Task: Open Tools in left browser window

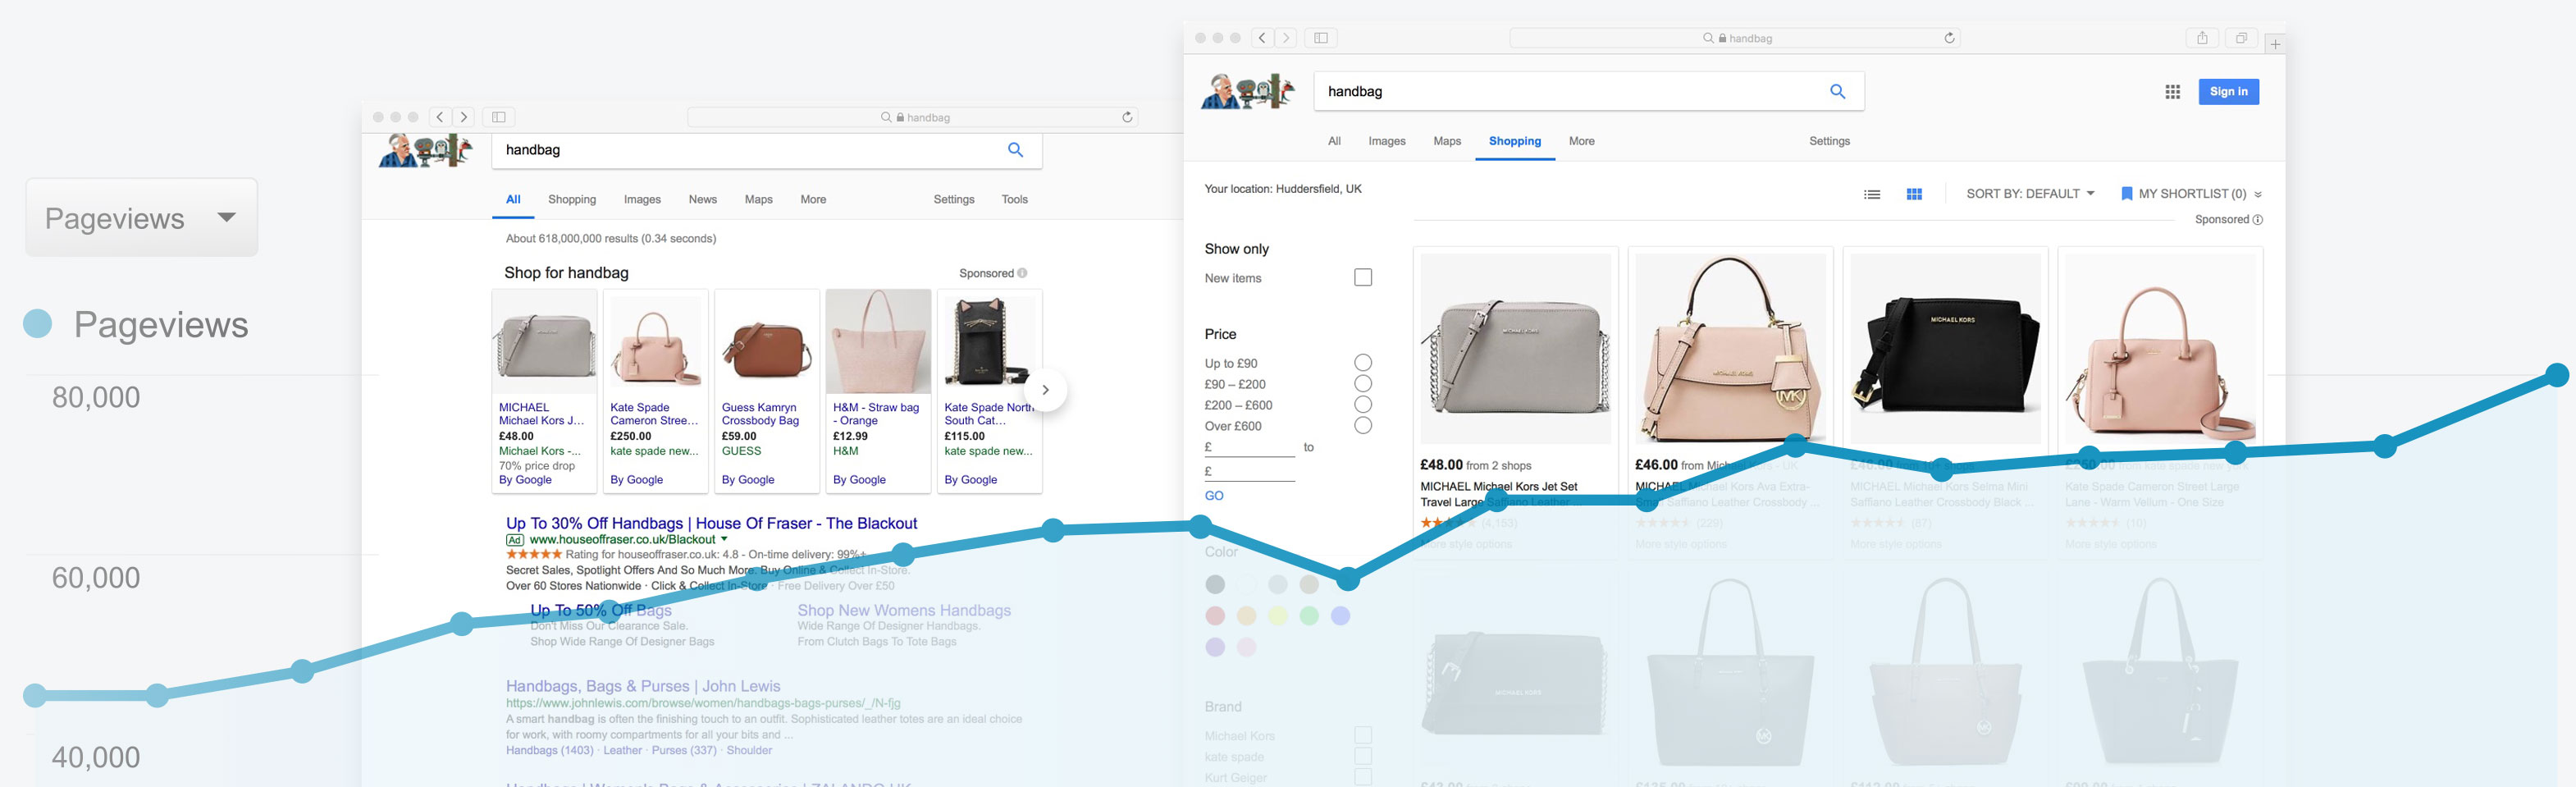Action: [1015, 200]
